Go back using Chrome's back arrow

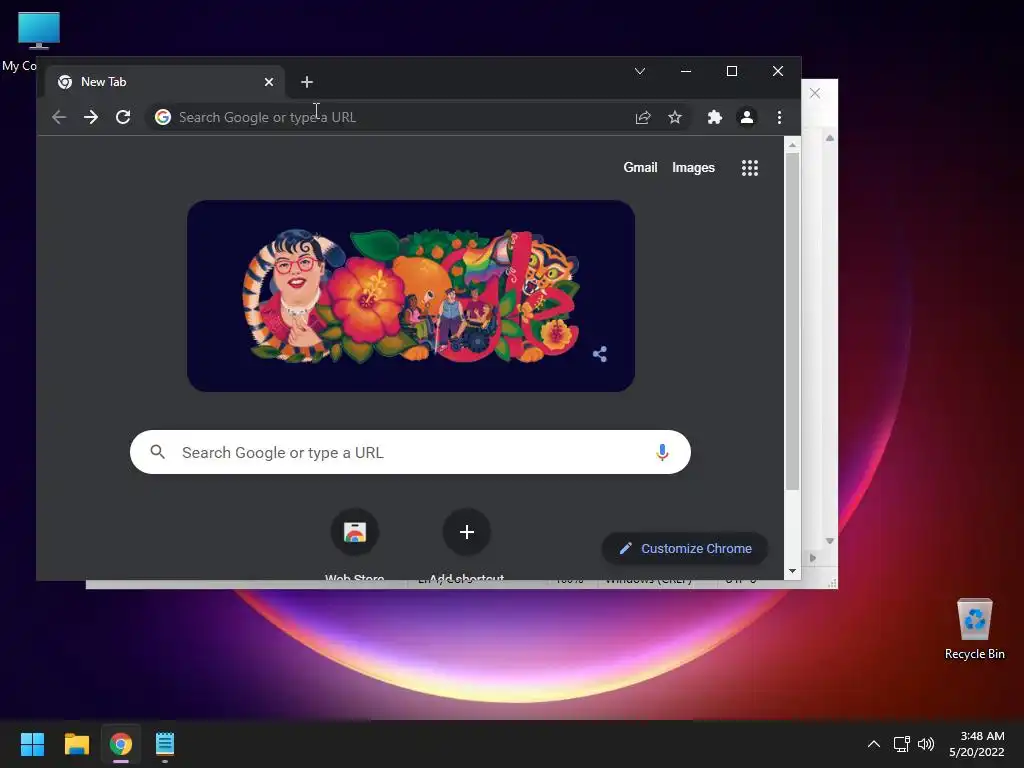[x=59, y=118]
